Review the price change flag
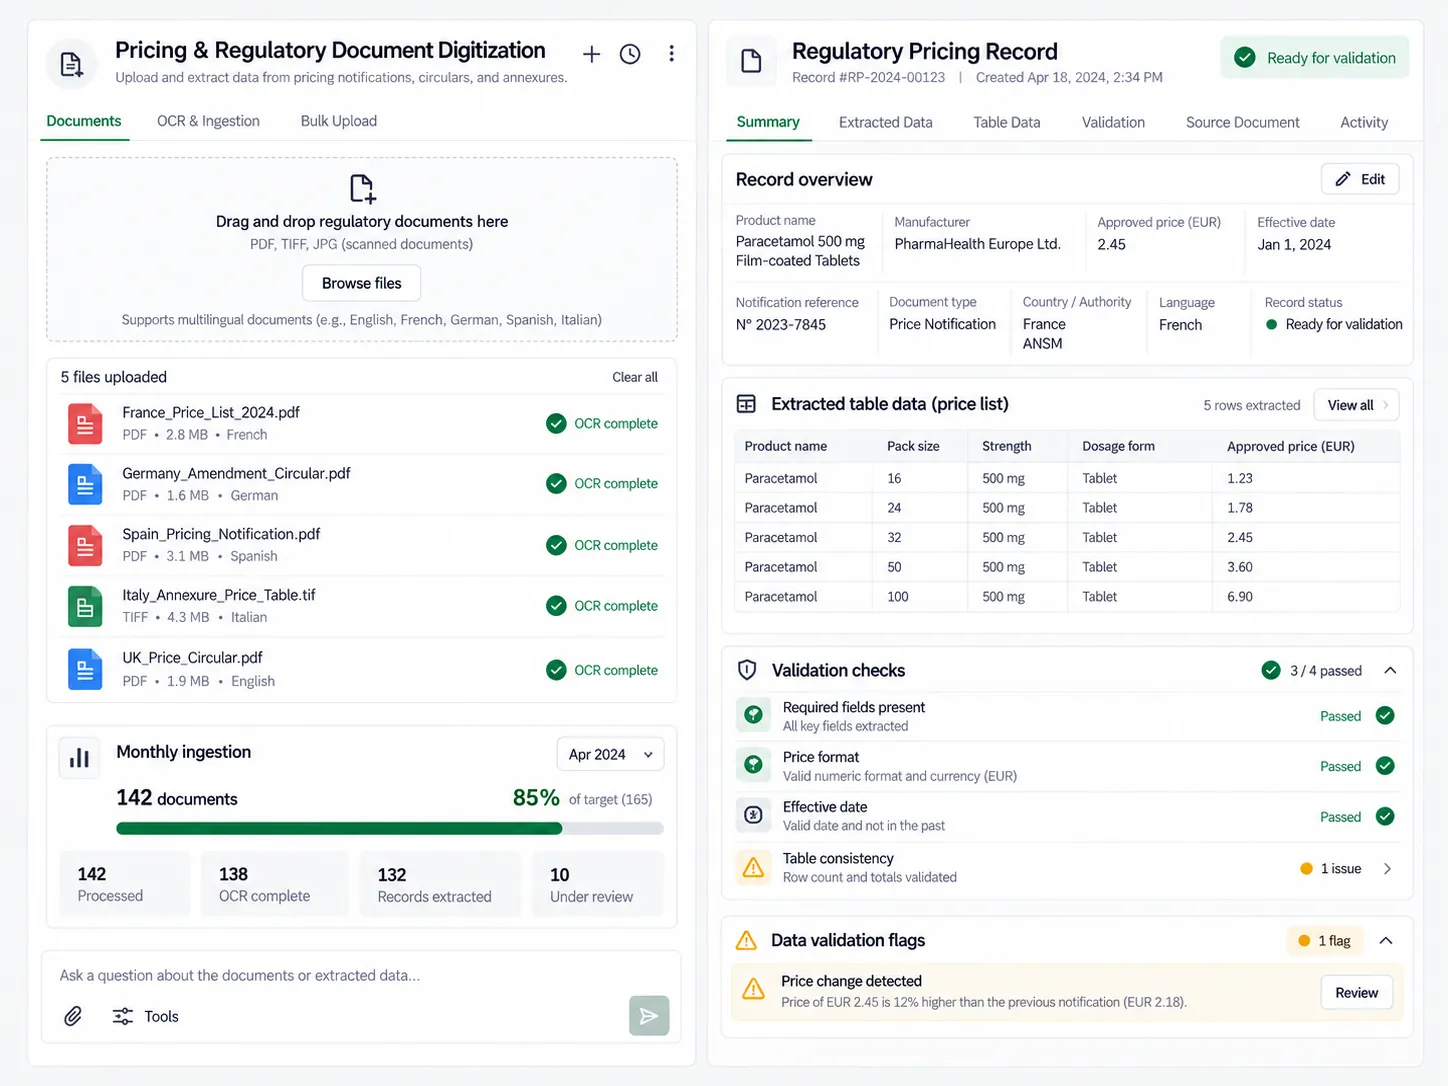Screen dimensions: 1448x1086 tap(1356, 993)
